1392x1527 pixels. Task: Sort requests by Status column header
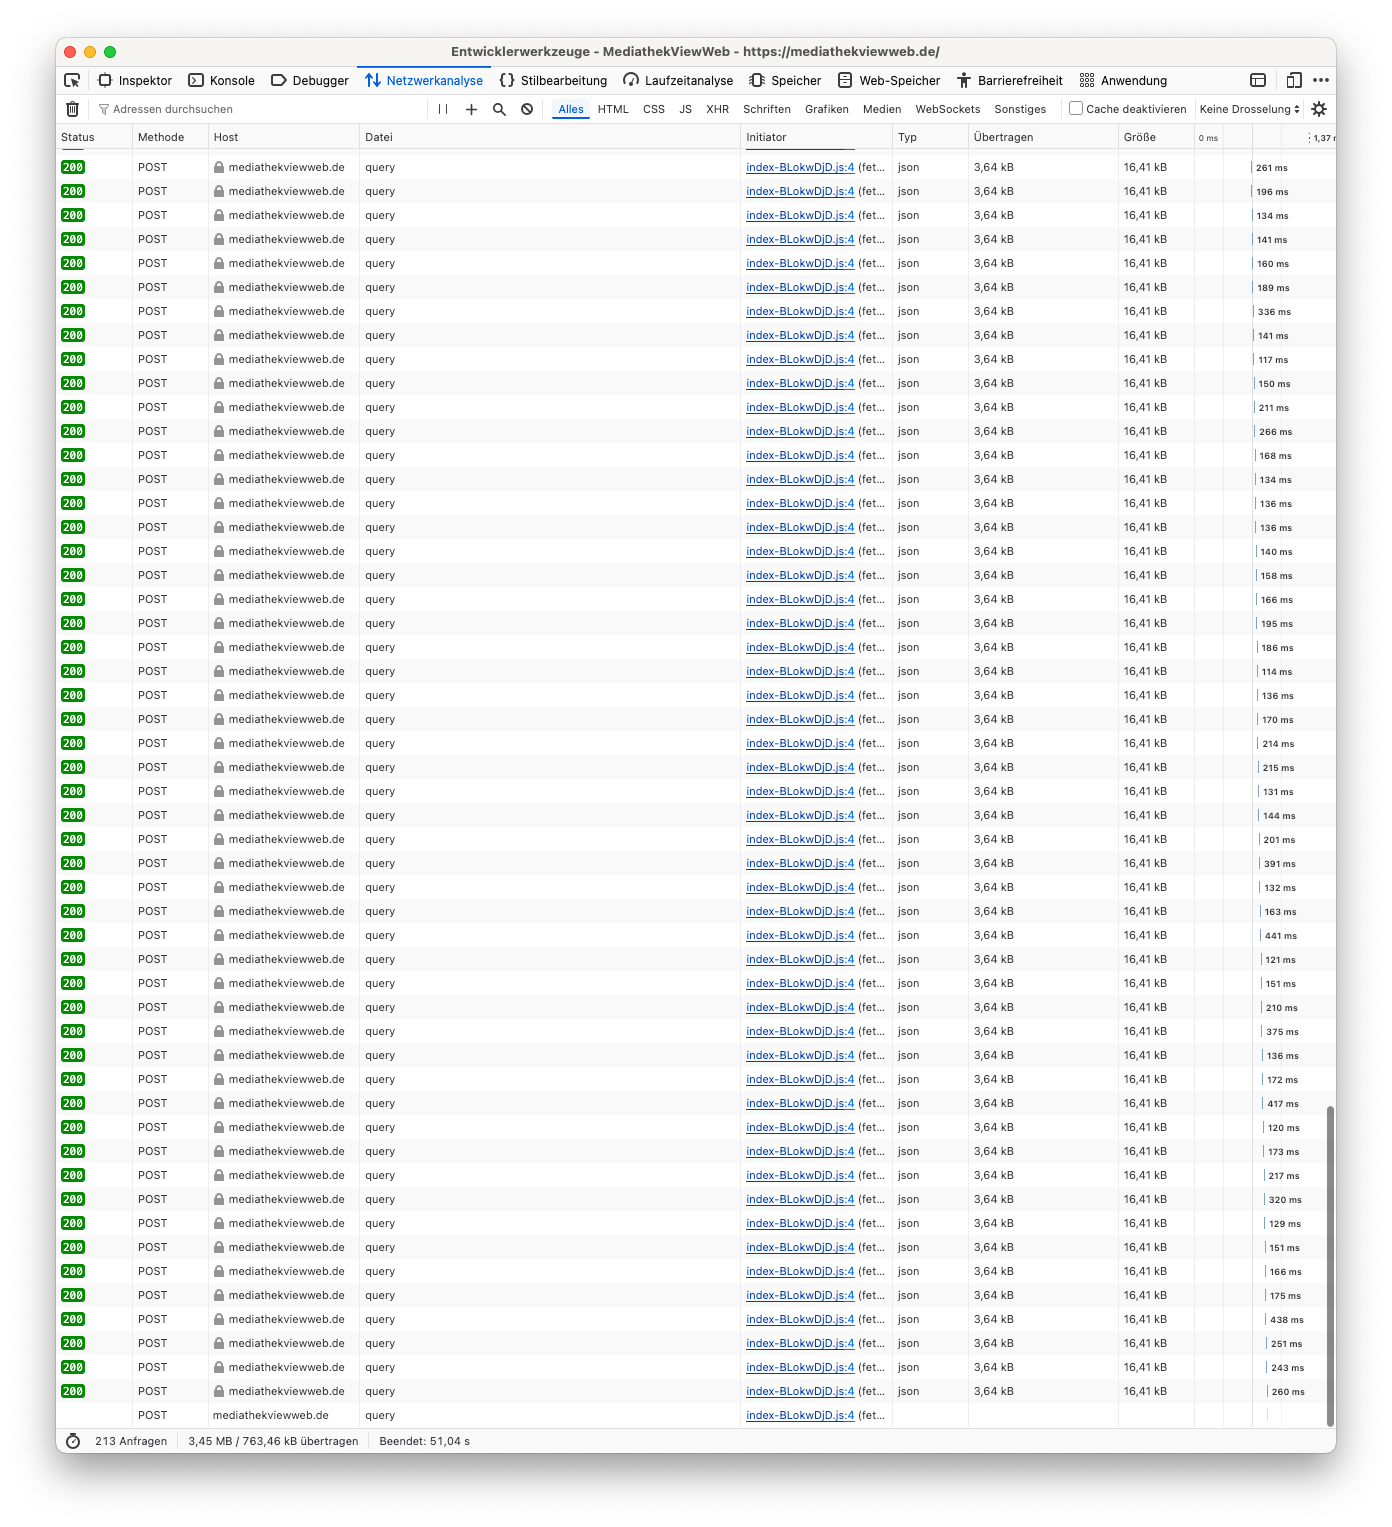point(78,137)
